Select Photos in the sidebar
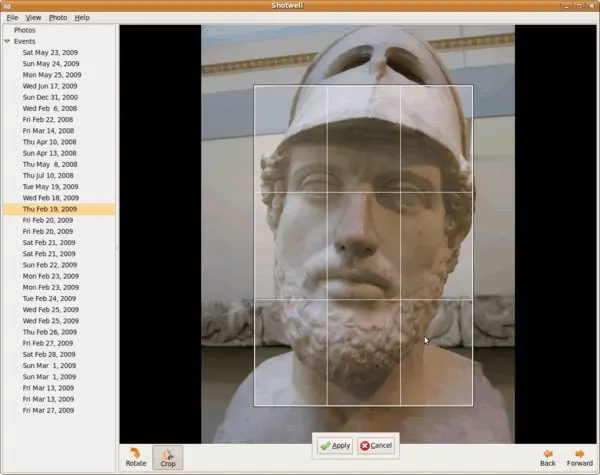600x475 pixels. (x=25, y=30)
